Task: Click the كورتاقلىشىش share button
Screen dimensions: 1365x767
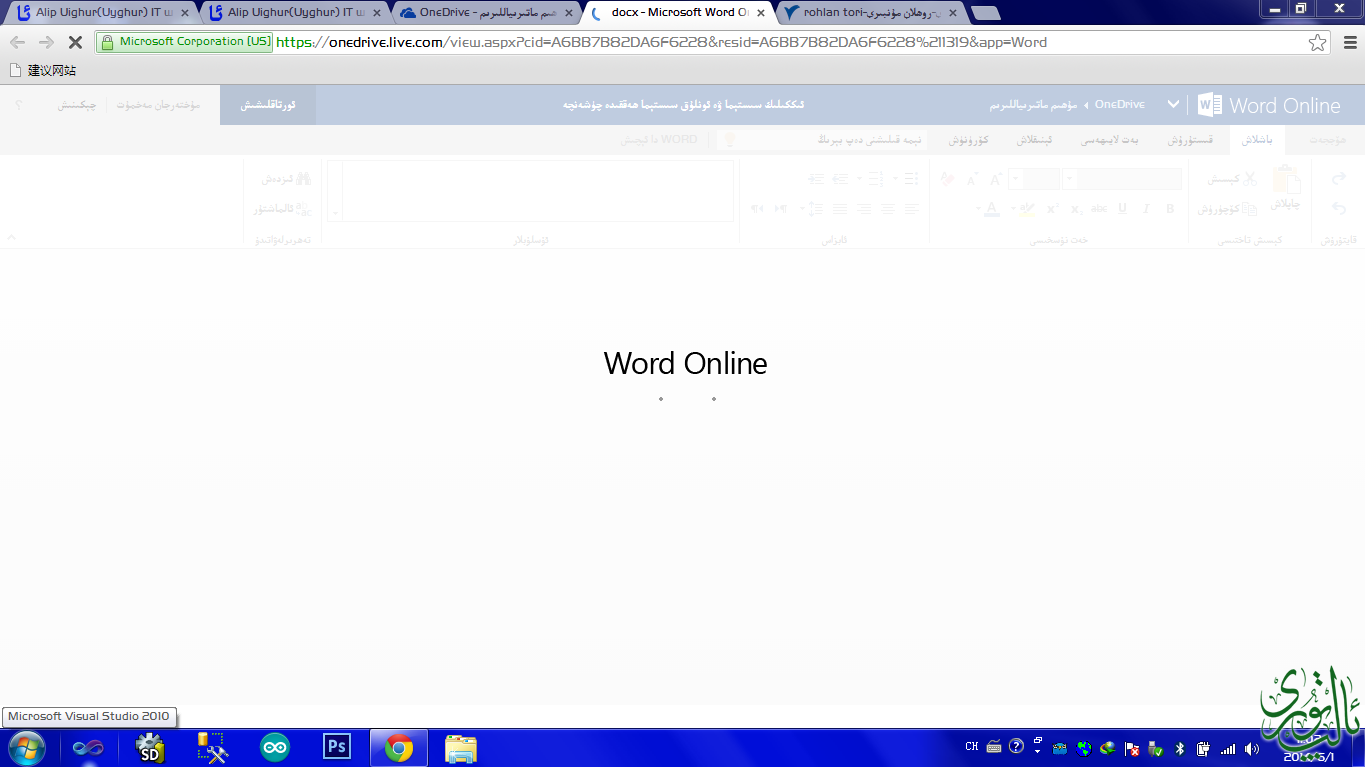Action: 268,105
